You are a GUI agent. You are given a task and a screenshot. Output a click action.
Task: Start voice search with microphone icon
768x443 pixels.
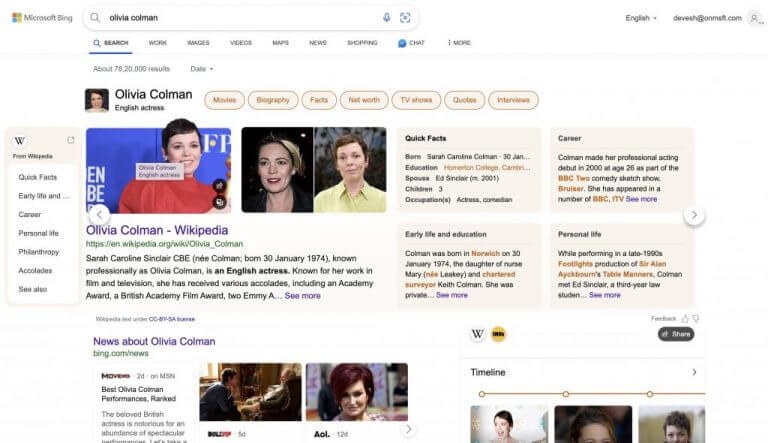point(386,18)
